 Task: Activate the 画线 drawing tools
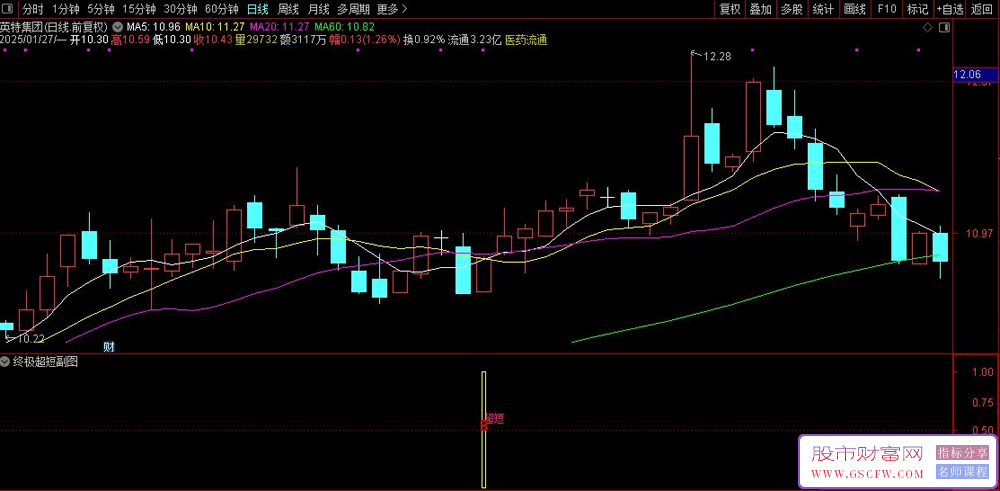click(855, 9)
